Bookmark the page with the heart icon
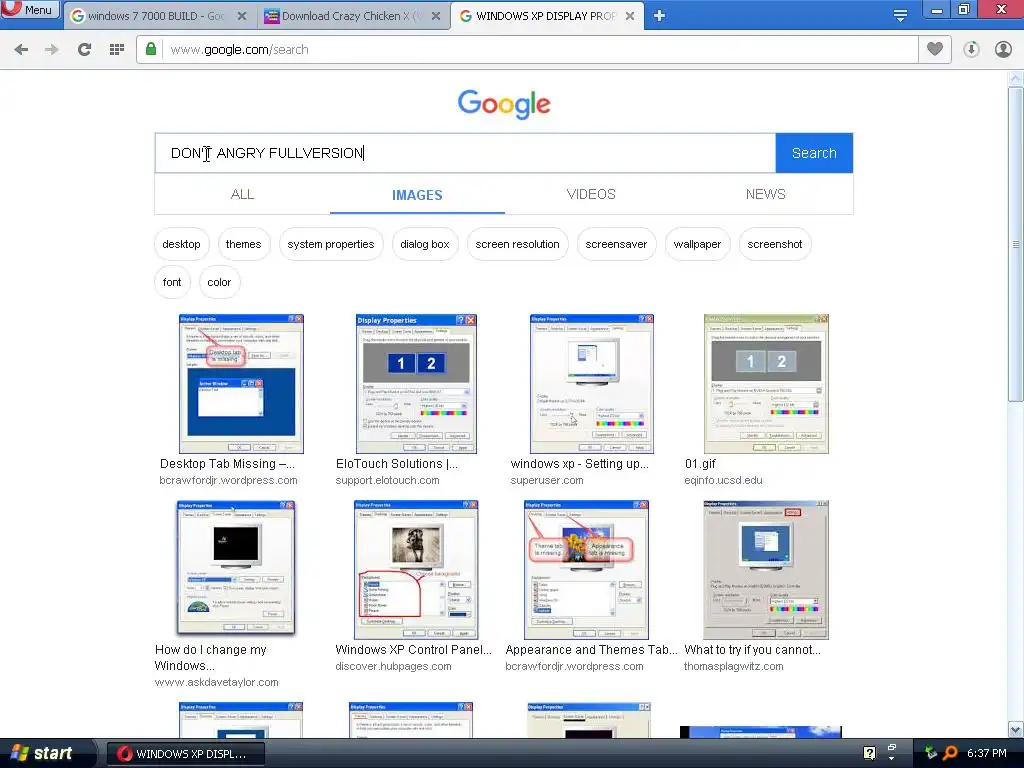The image size is (1024, 768). [x=935, y=50]
